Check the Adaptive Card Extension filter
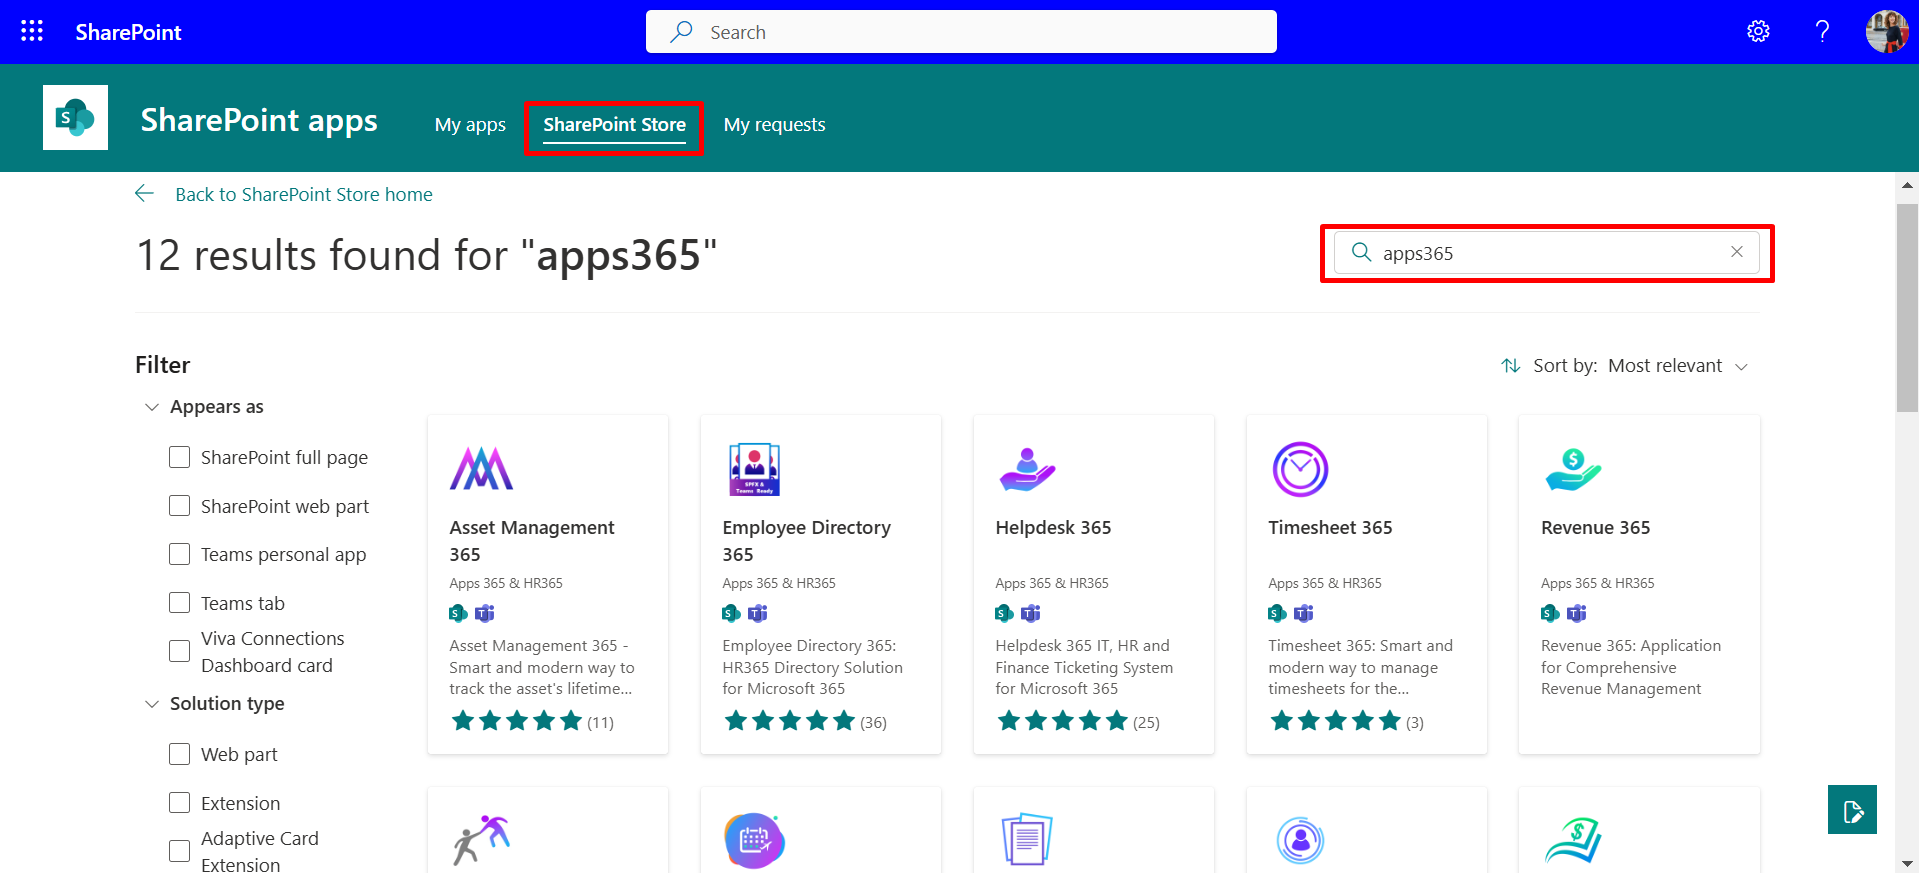The height and width of the screenshot is (873, 1919). 179,851
